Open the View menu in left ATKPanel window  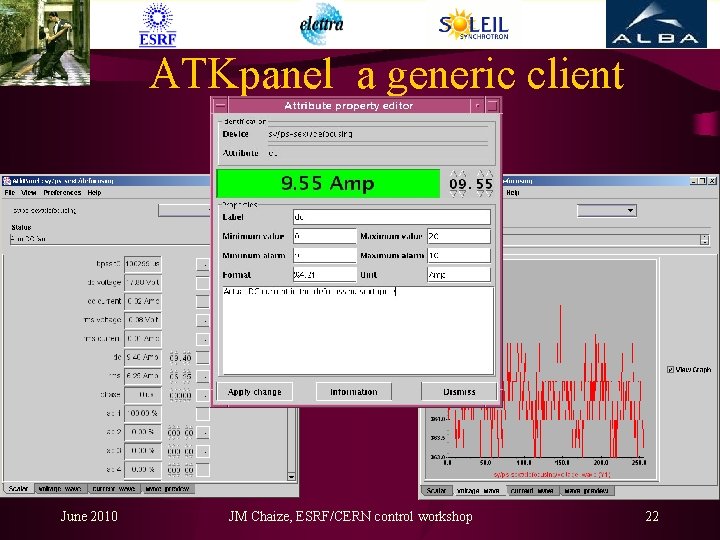(28, 192)
